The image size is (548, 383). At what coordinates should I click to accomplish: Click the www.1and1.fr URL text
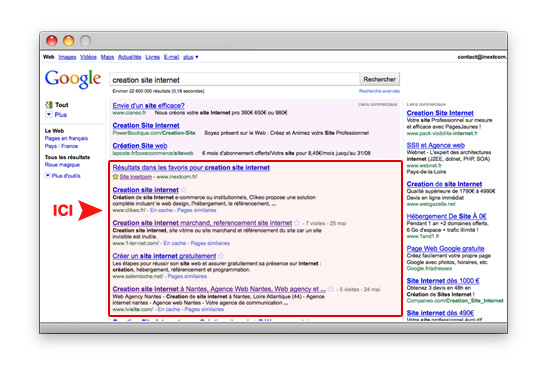coord(423,236)
